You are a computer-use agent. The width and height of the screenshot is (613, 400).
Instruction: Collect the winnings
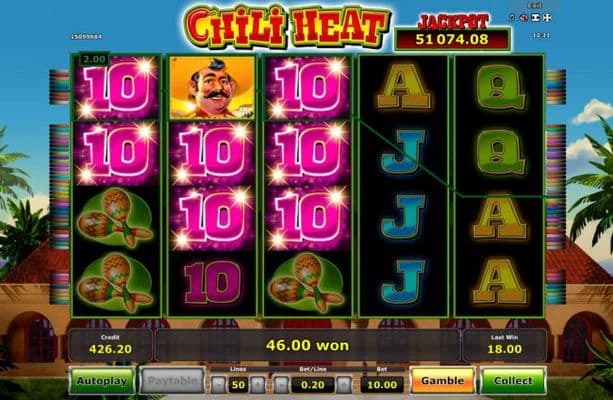click(x=513, y=381)
